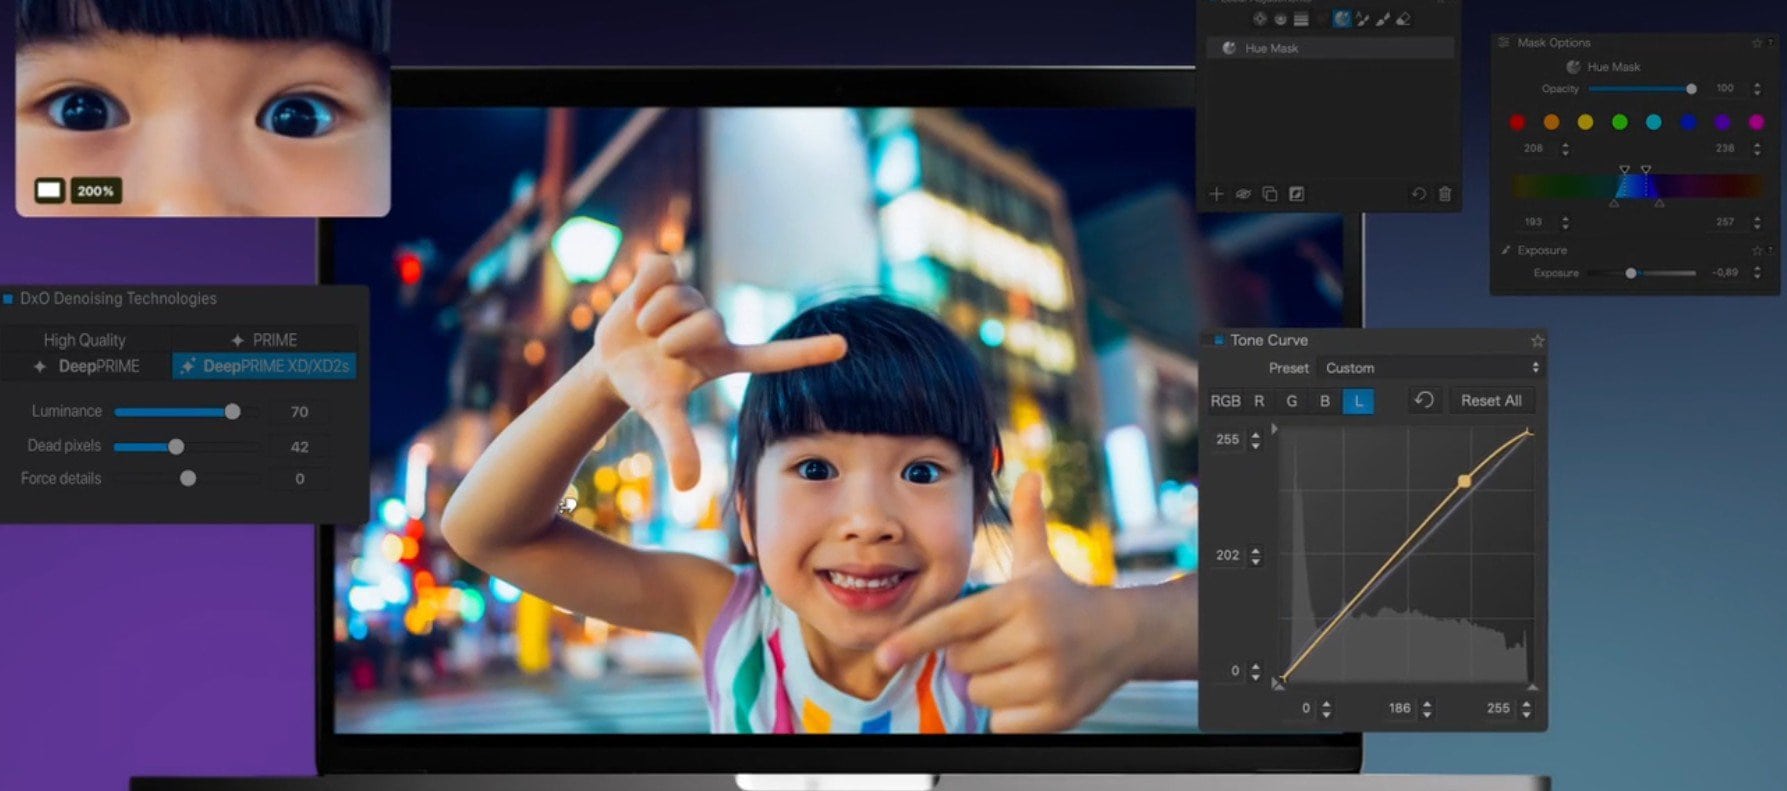Open the Tone Curve Preset Custom dropdown
Screen dimensions: 1787x791
1431,368
